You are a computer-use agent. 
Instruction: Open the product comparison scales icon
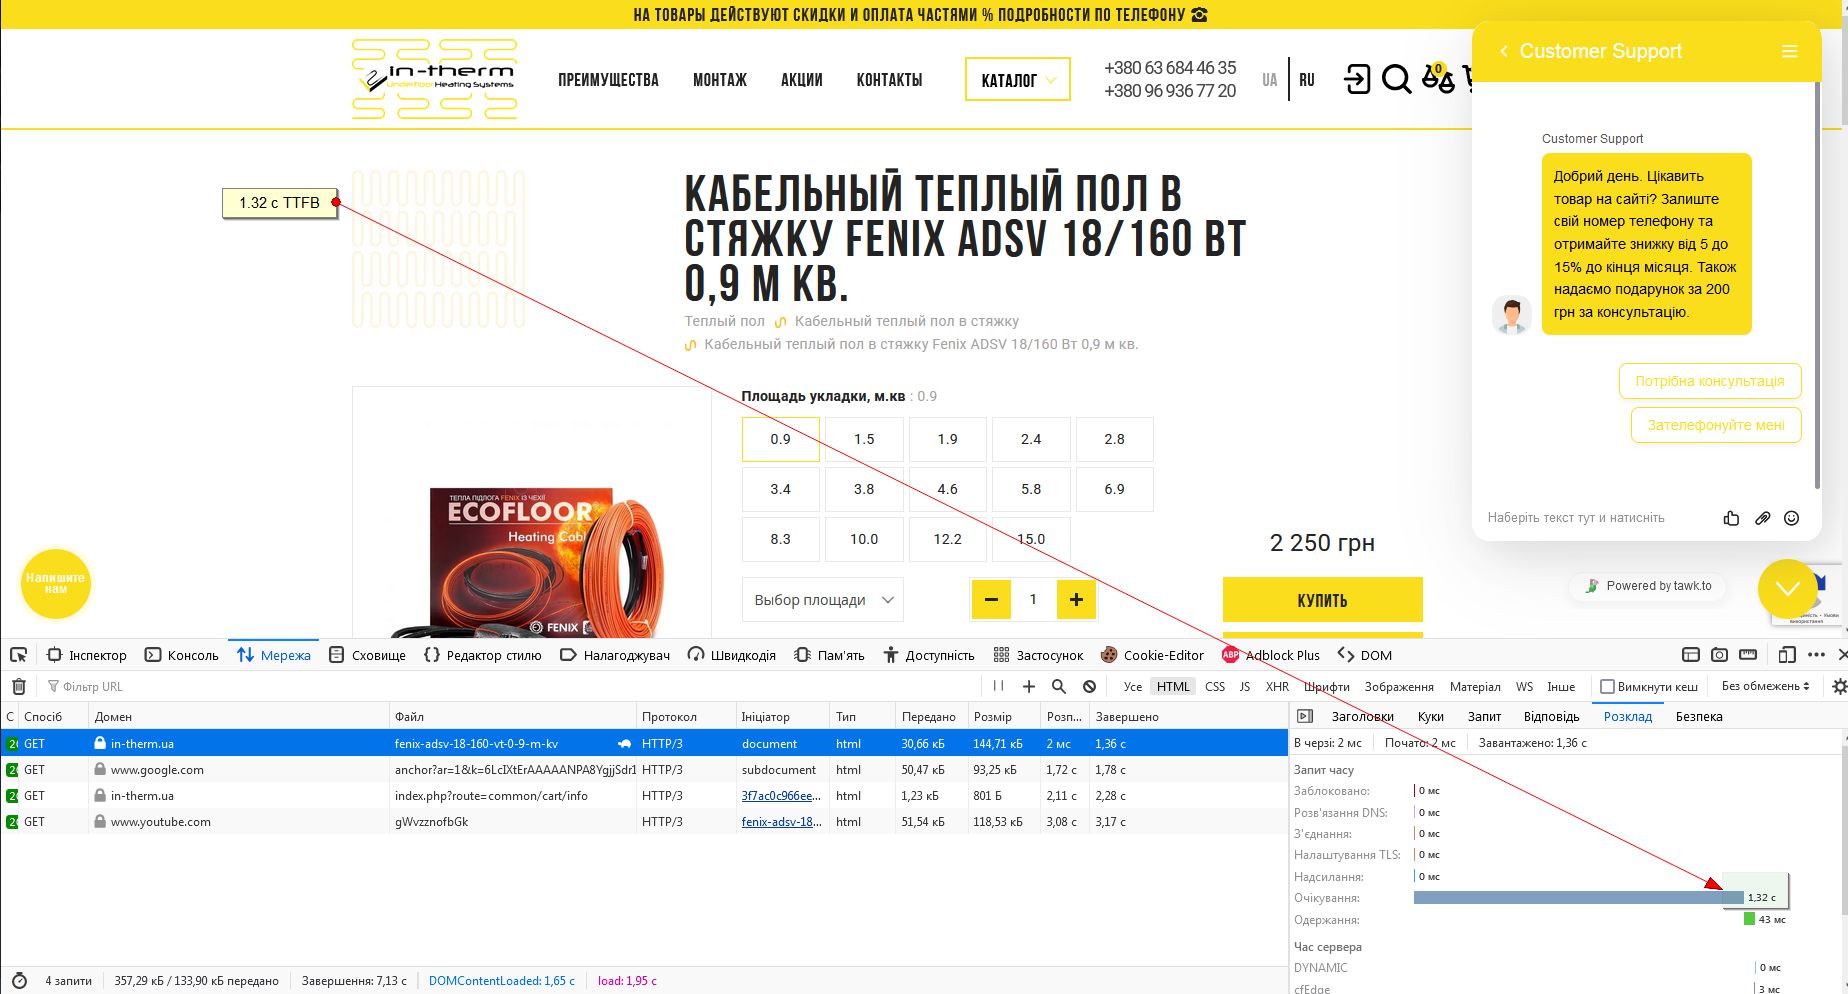click(x=1438, y=77)
